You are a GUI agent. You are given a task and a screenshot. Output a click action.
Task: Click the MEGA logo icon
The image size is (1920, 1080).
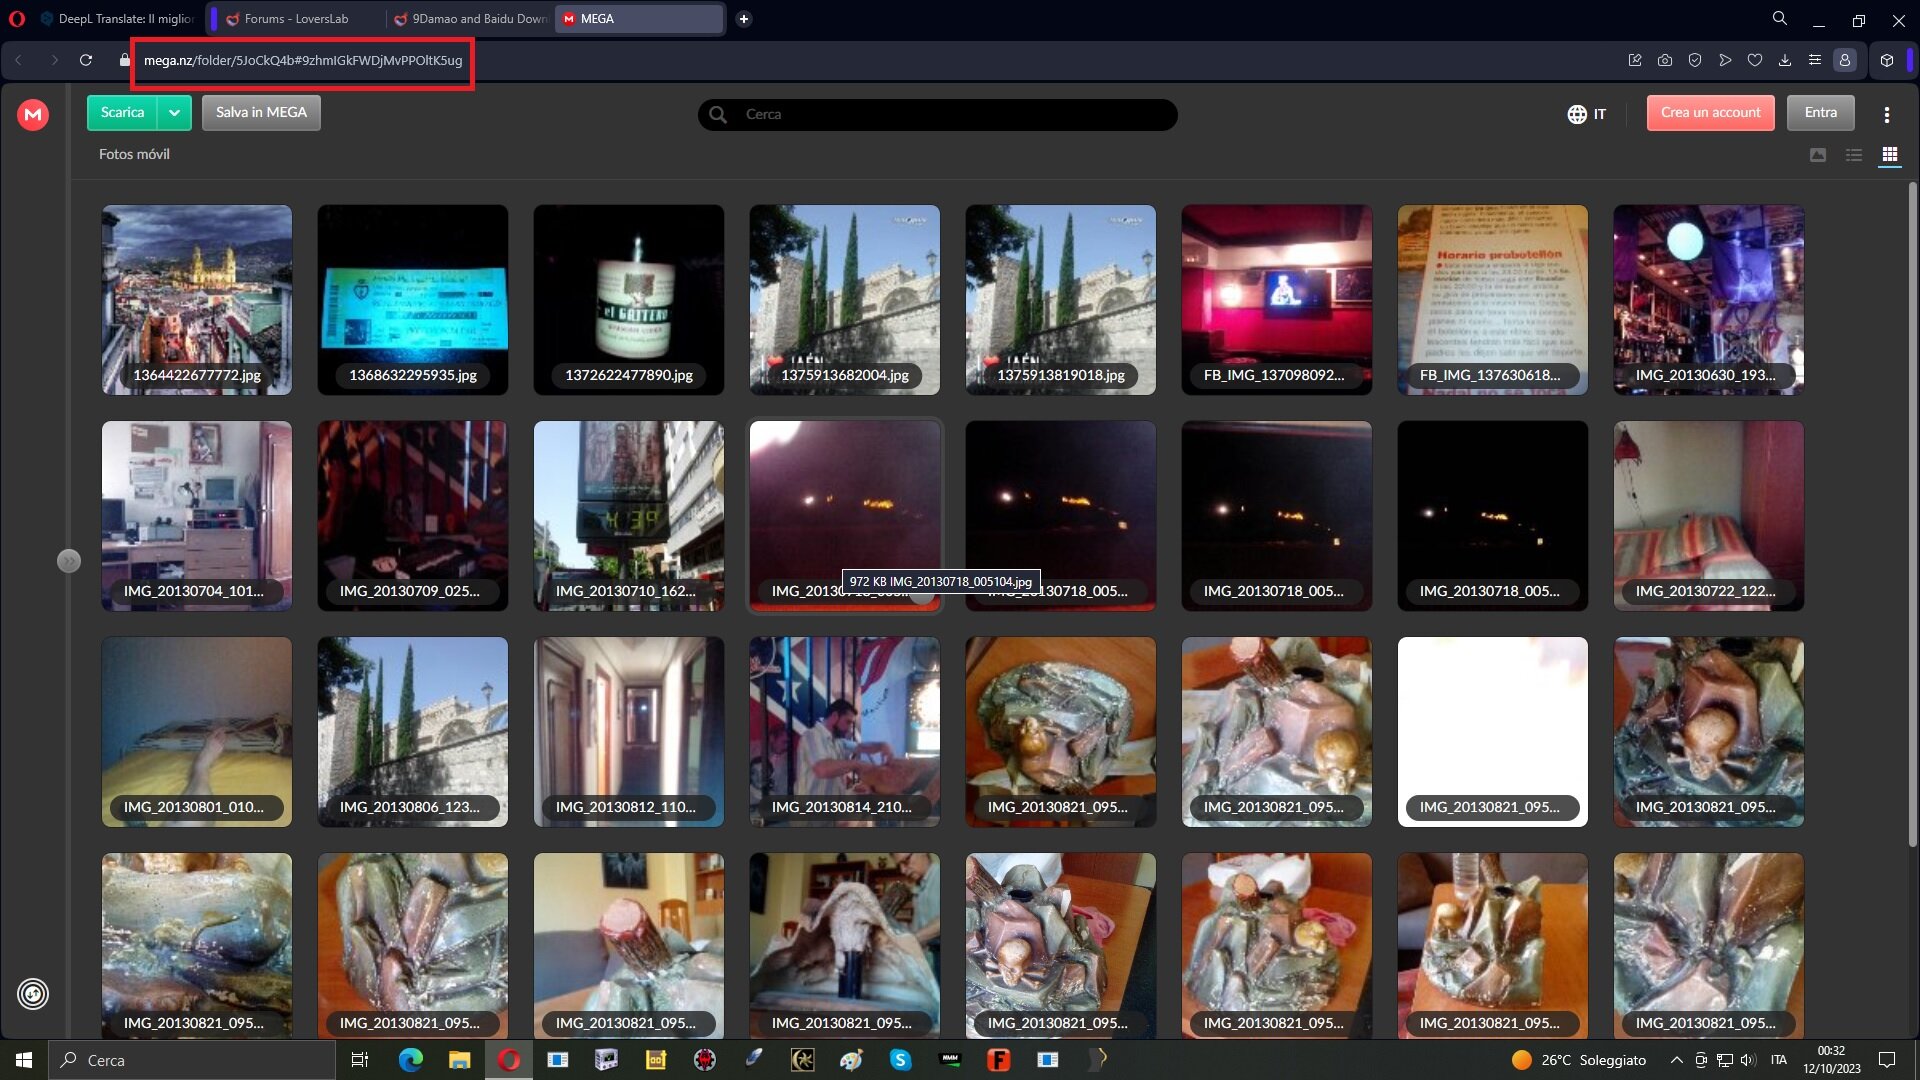coord(33,114)
